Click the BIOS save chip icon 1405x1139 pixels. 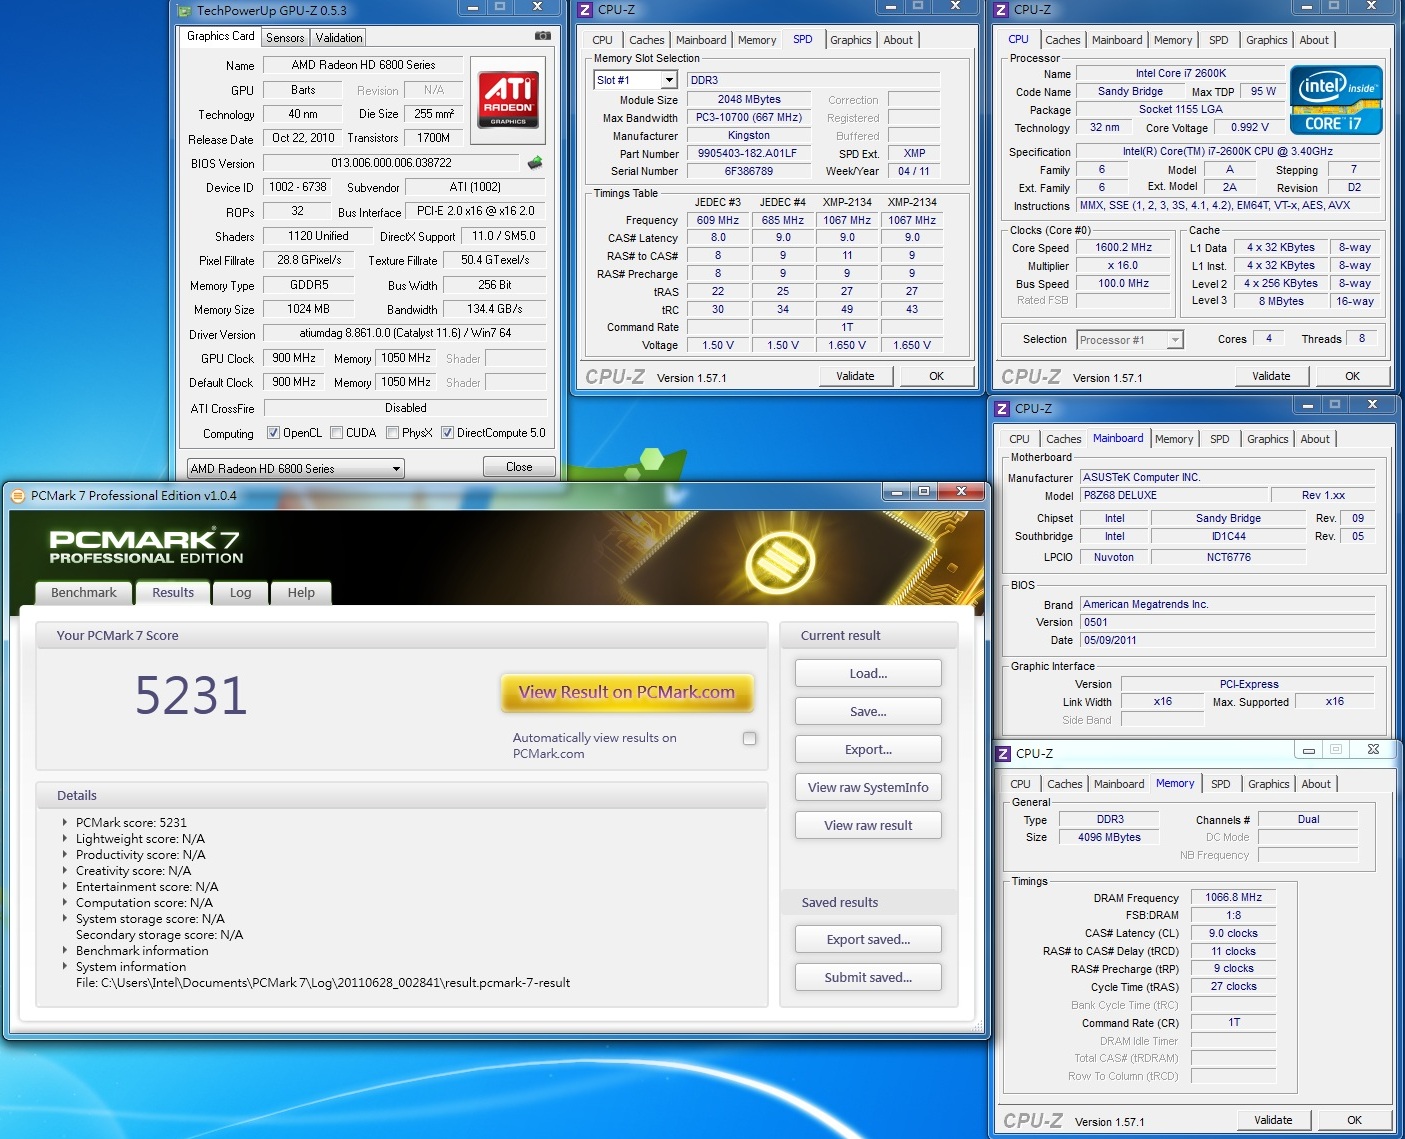pyautogui.click(x=535, y=162)
